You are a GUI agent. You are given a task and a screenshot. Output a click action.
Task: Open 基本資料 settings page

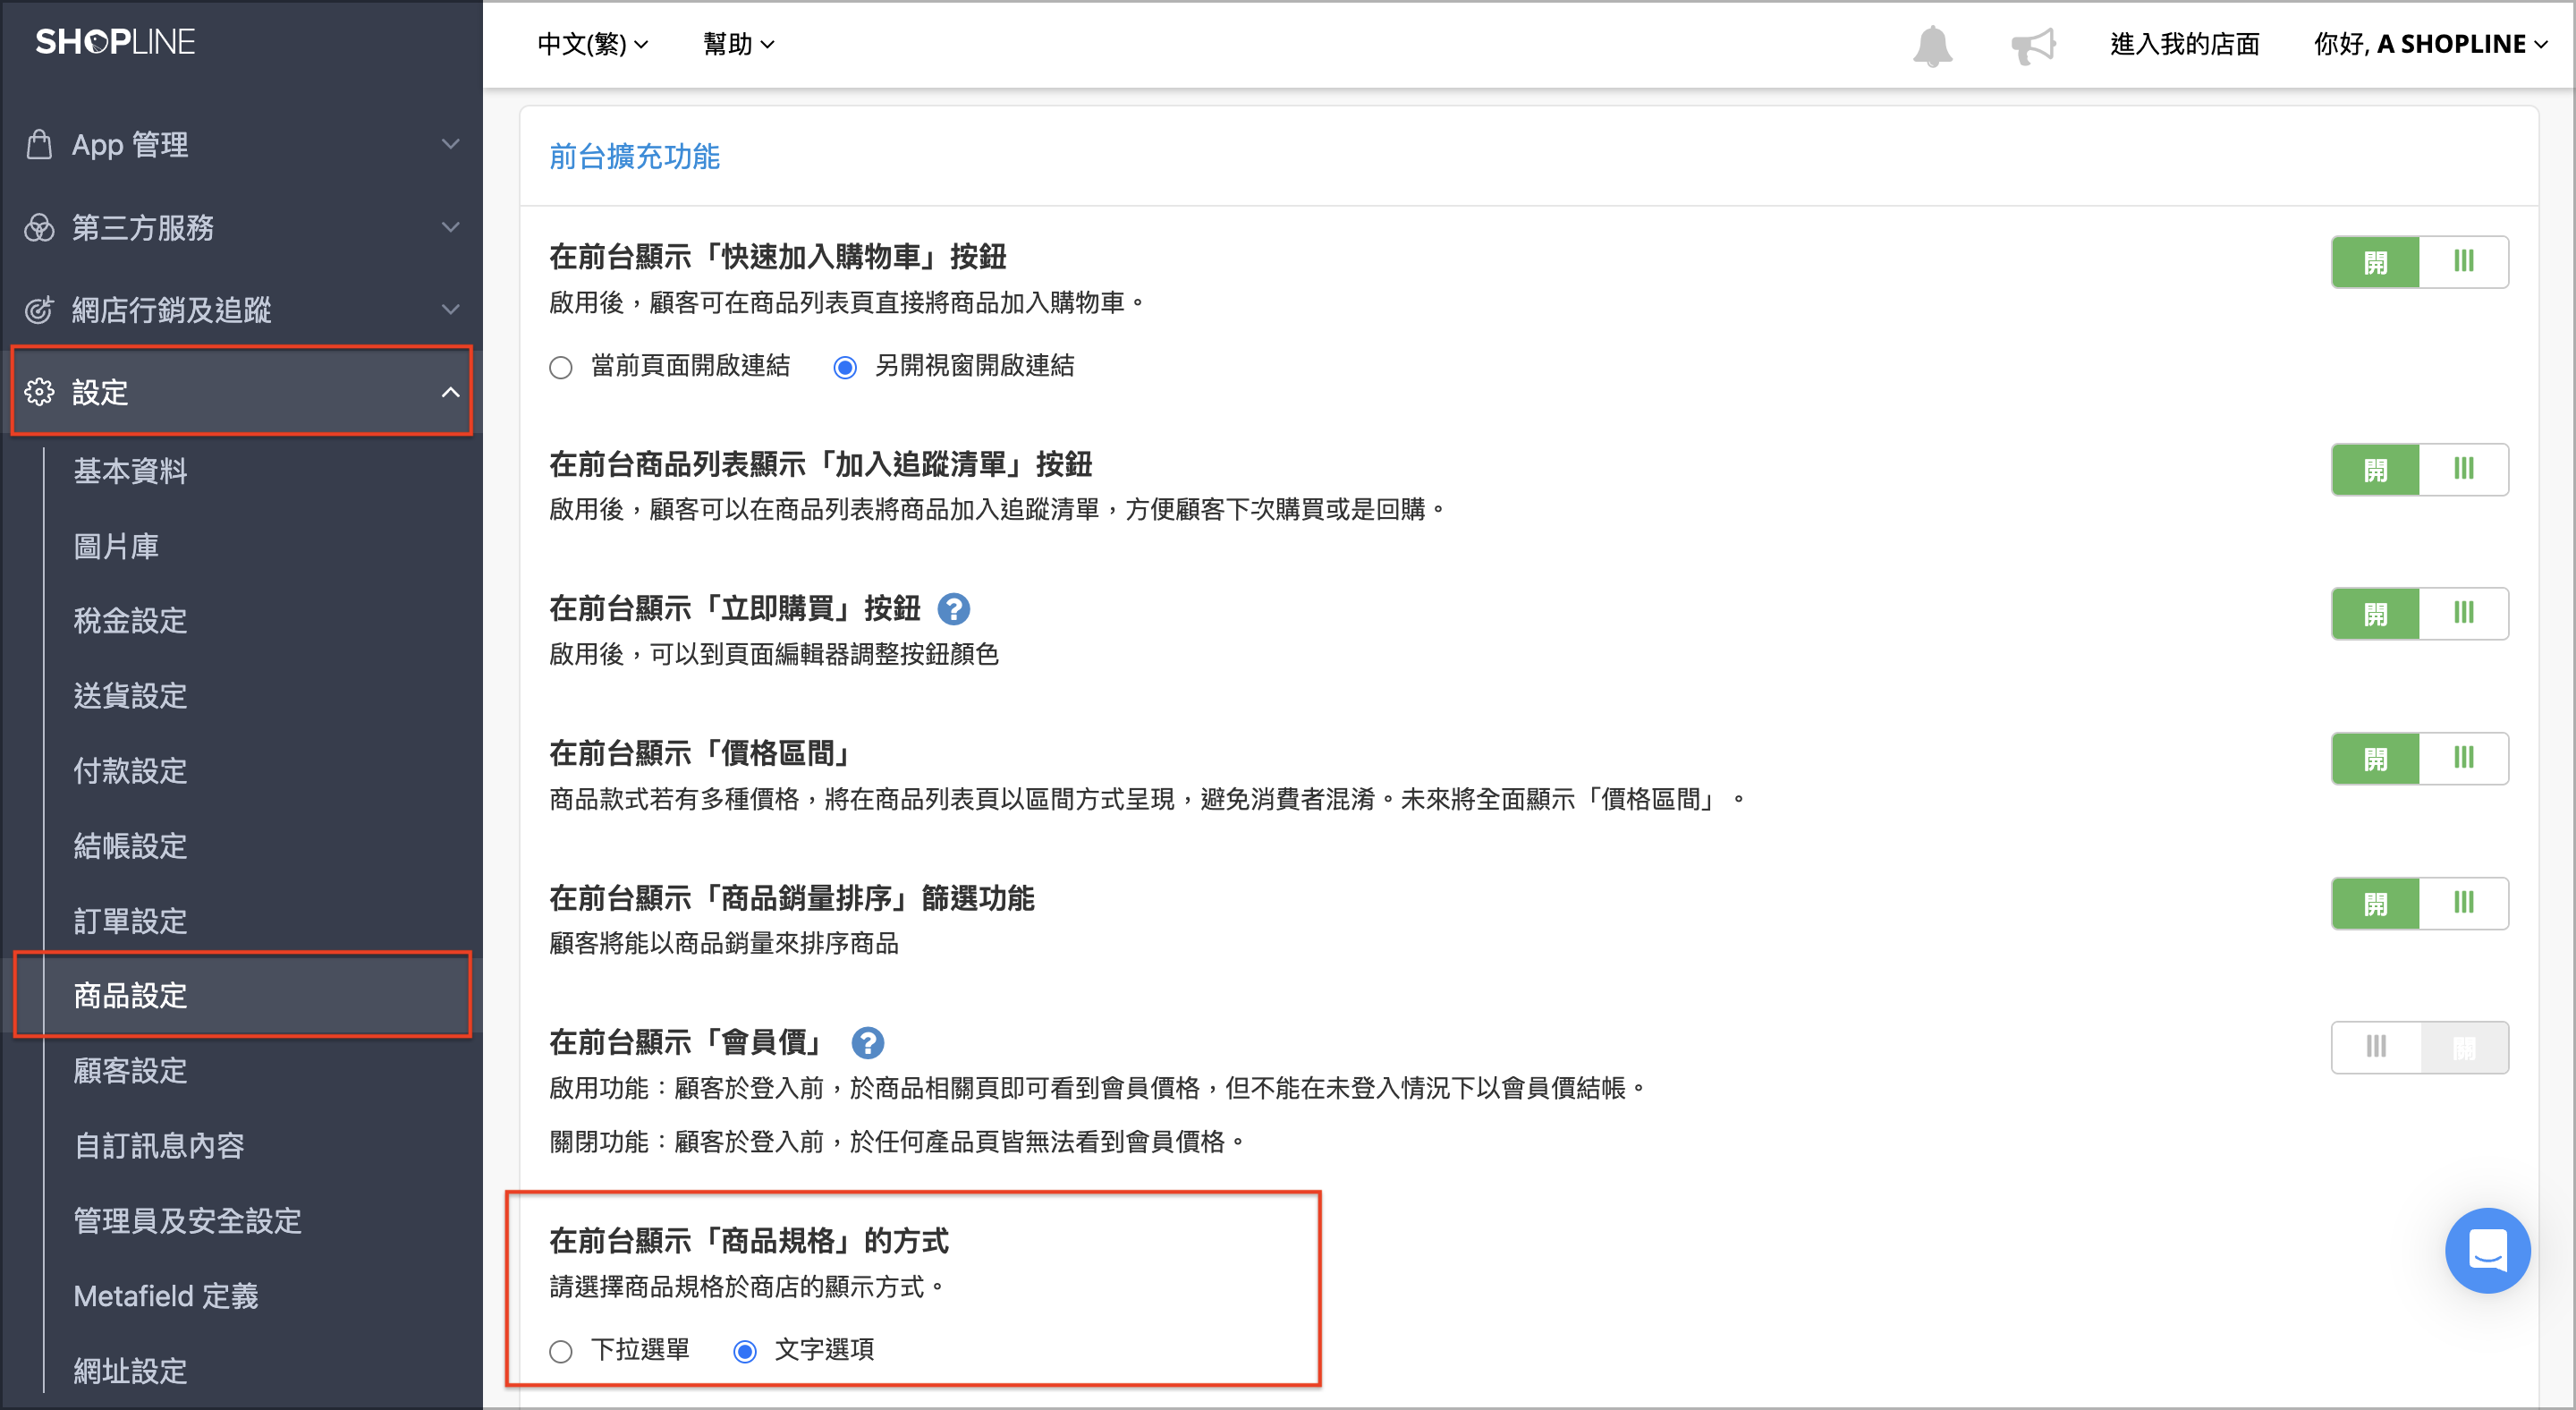pos(130,471)
